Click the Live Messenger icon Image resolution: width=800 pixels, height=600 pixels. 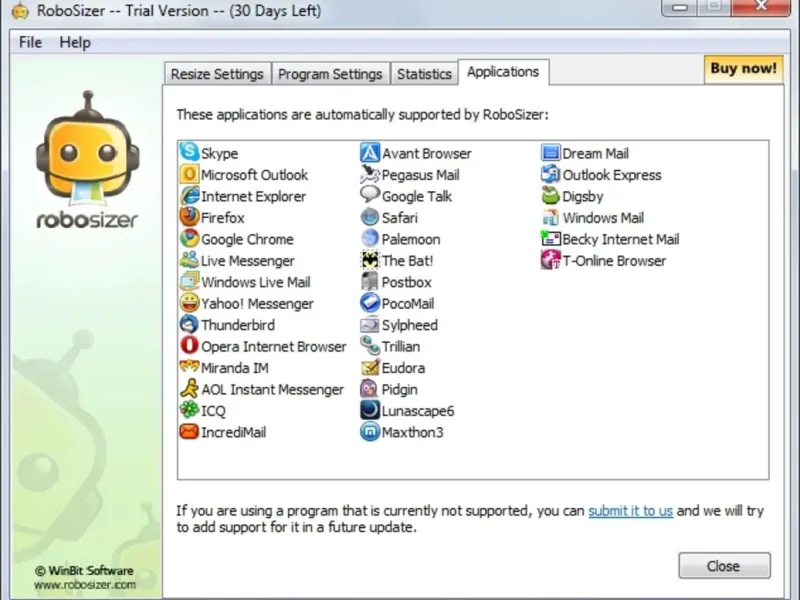(189, 260)
